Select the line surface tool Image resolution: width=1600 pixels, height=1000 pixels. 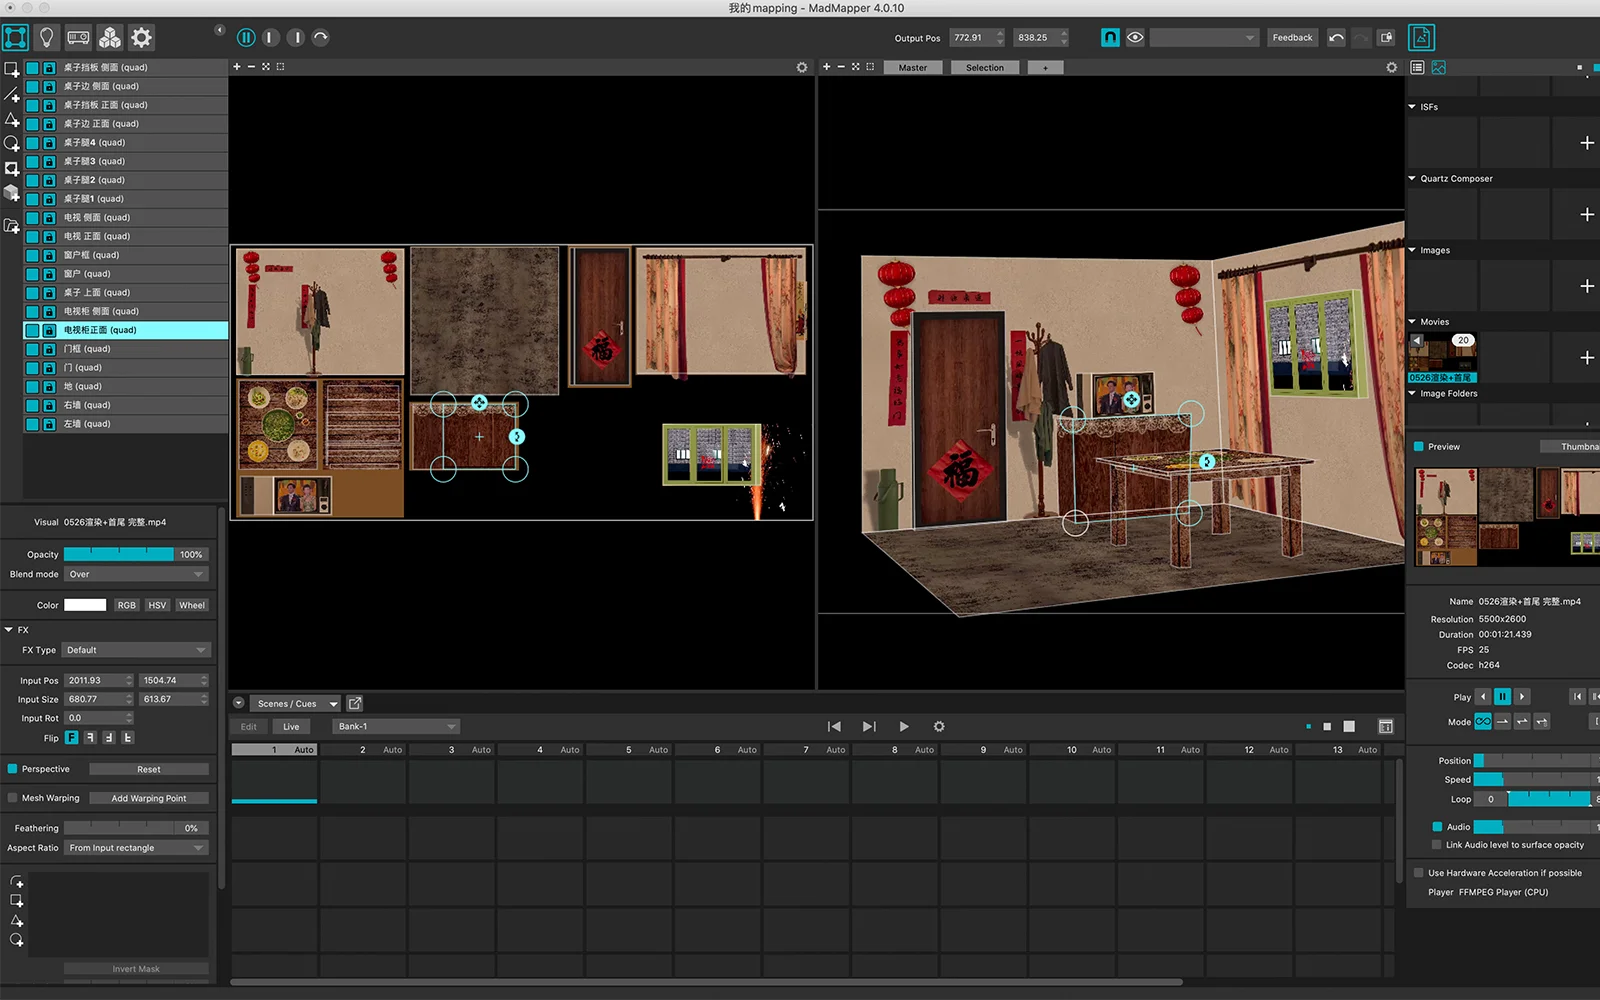12,94
